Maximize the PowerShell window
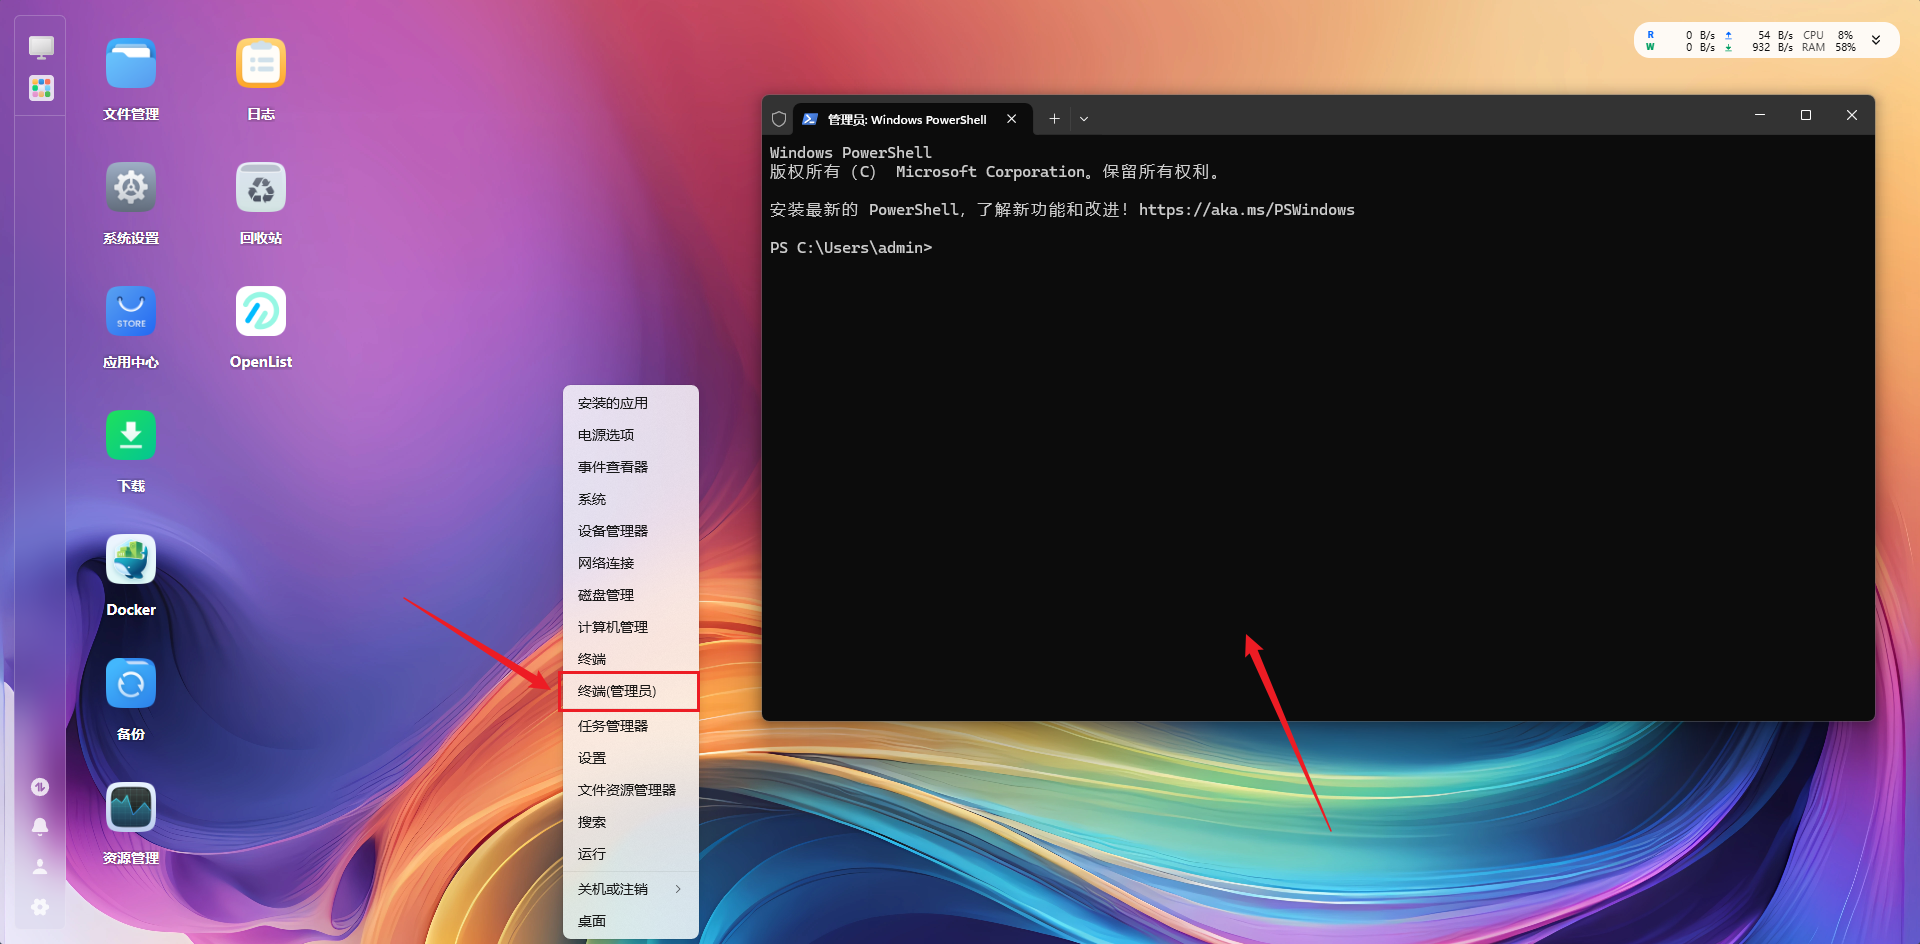Viewport: 1920px width, 944px height. click(x=1806, y=115)
